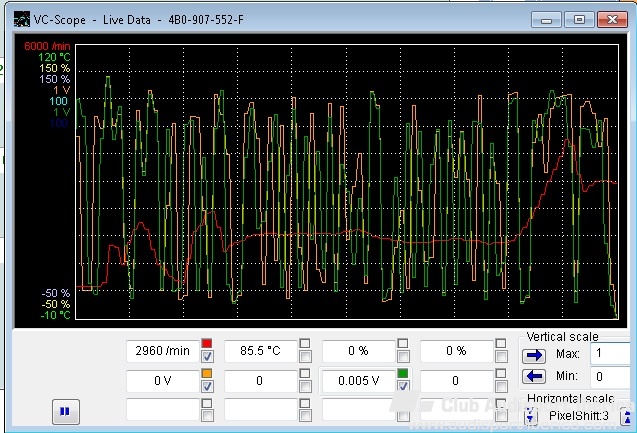The image size is (637, 433).
Task: Maximize the VC-Scope window
Action: [x=578, y=19]
